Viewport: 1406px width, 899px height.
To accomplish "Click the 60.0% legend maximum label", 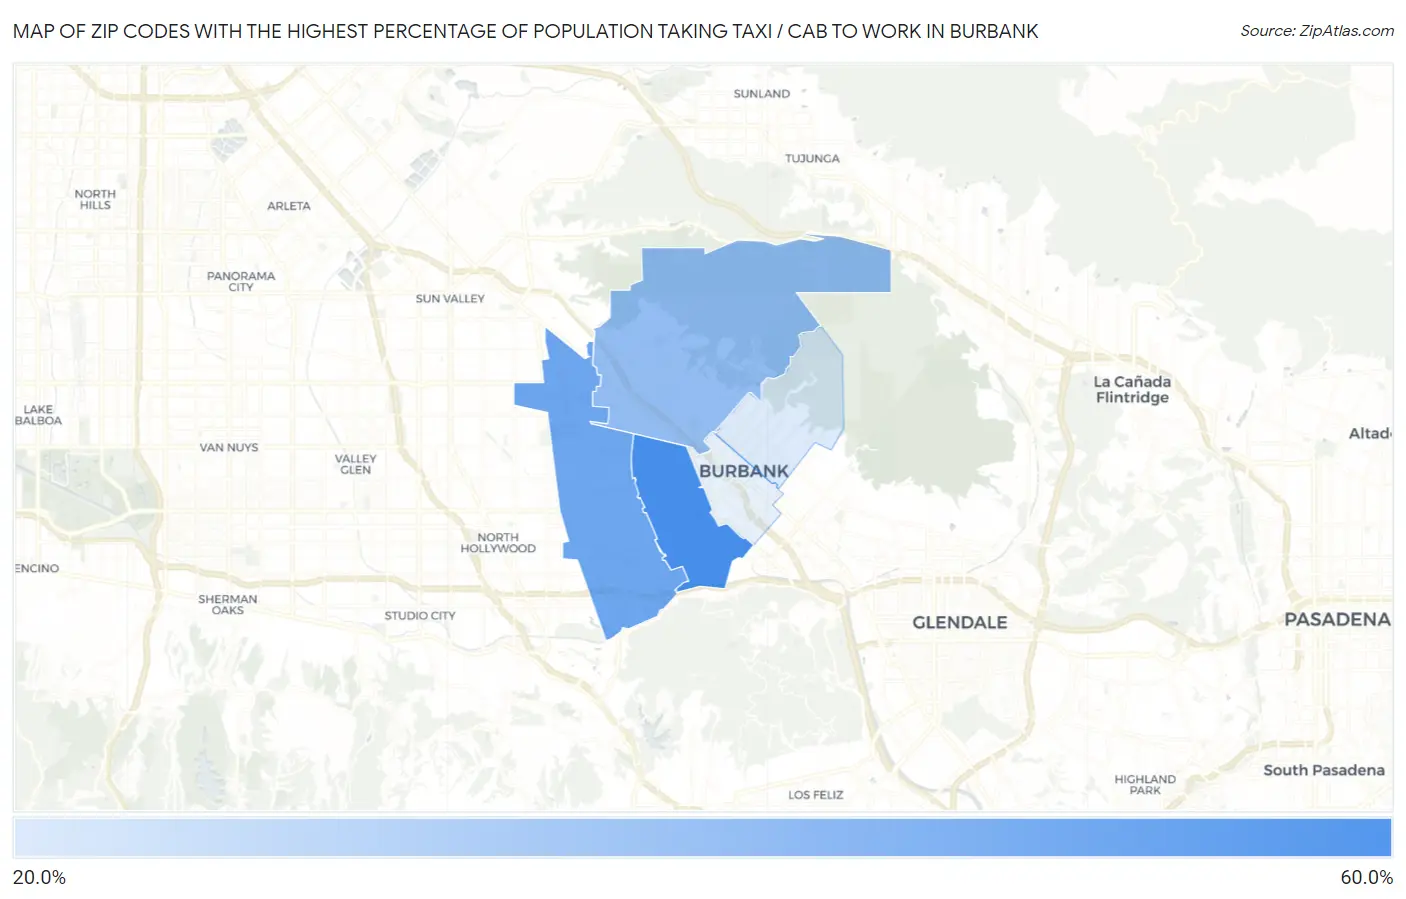I will coord(1367,877).
